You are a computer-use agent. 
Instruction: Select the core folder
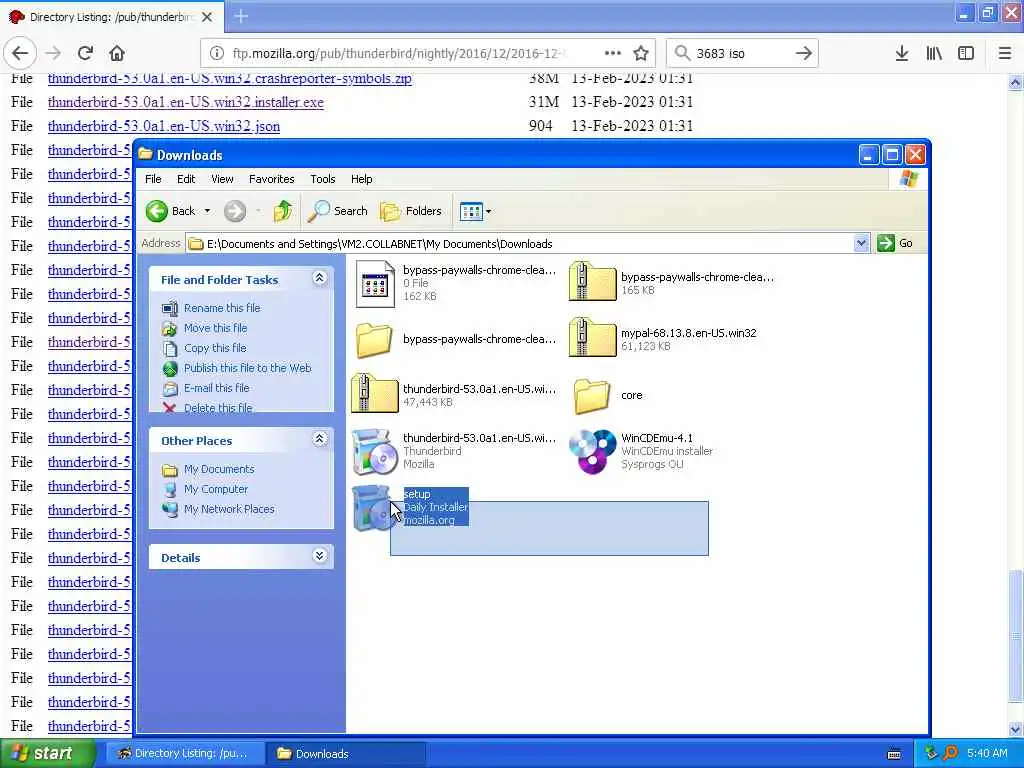pyautogui.click(x=592, y=395)
